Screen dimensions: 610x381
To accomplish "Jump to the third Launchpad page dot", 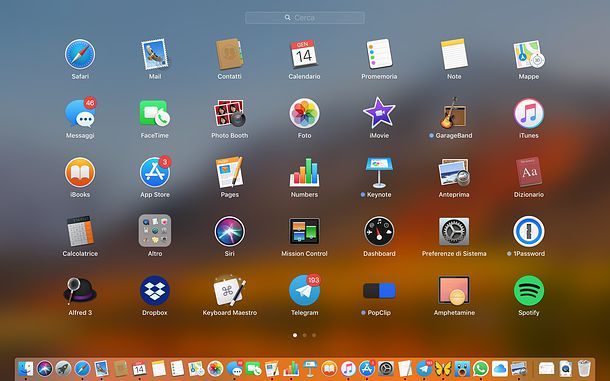I will pyautogui.click(x=314, y=335).
